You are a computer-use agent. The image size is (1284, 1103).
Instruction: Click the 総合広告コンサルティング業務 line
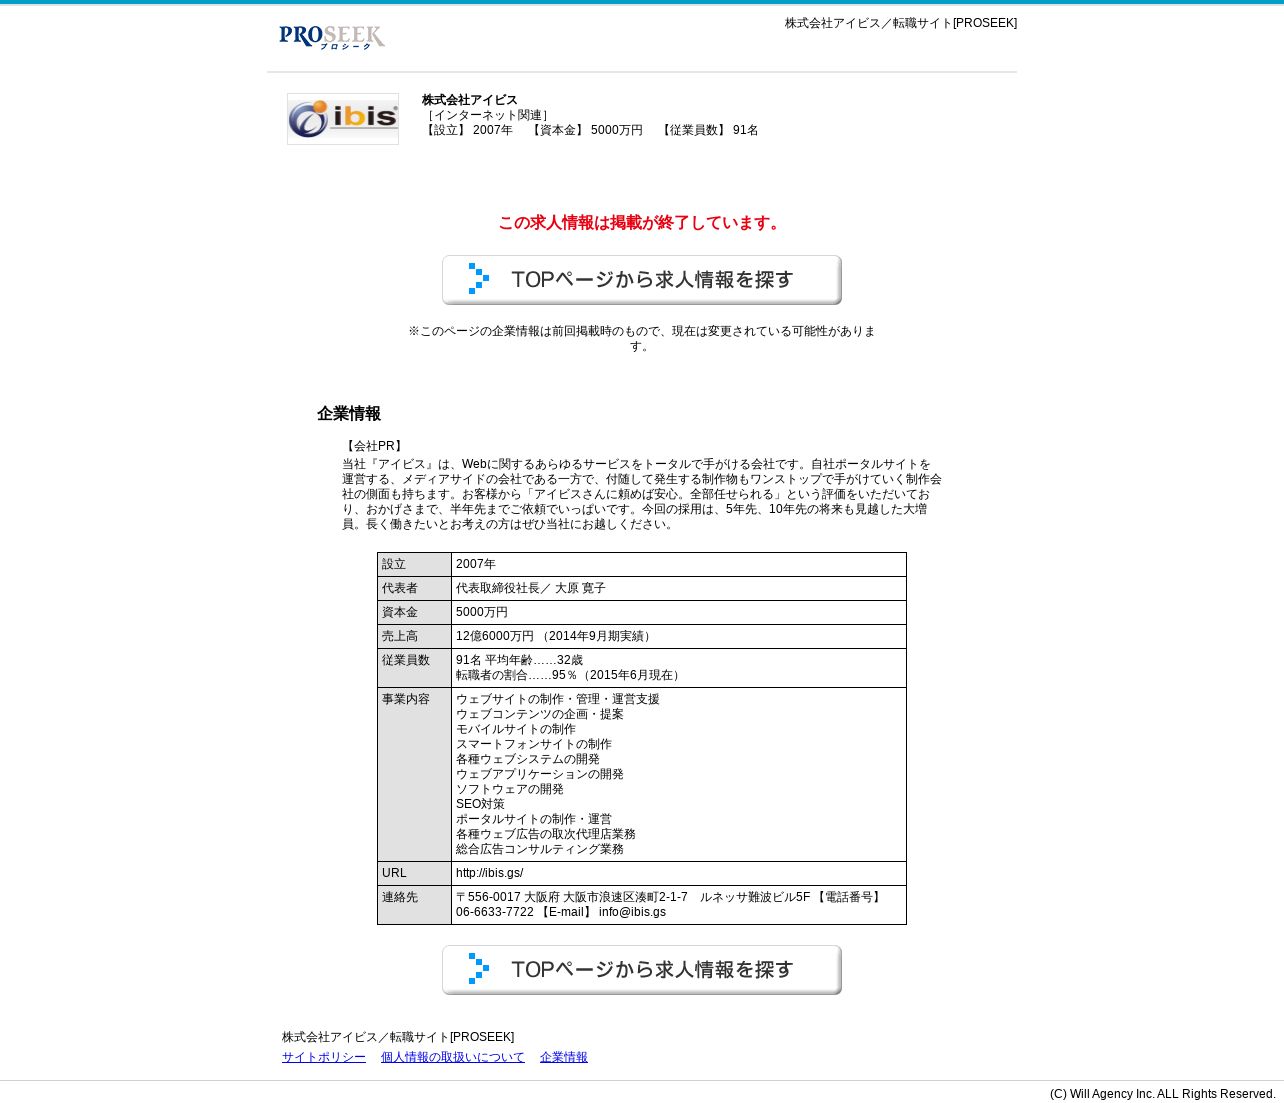pyautogui.click(x=540, y=849)
